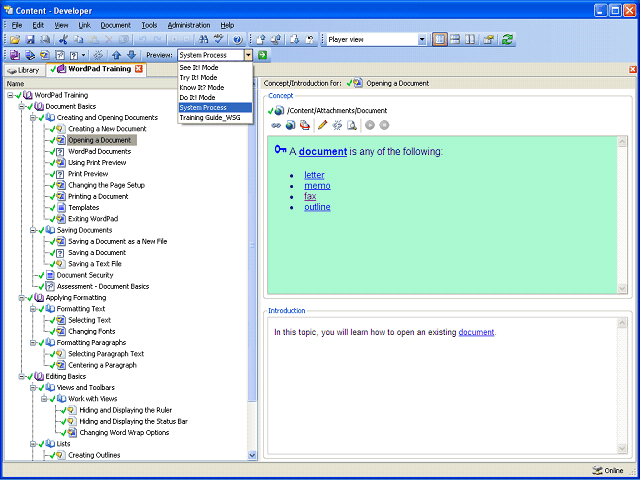Screen dimensions: 640x480
Task: Click outline tree scrollbar down arrow
Action: point(252,455)
